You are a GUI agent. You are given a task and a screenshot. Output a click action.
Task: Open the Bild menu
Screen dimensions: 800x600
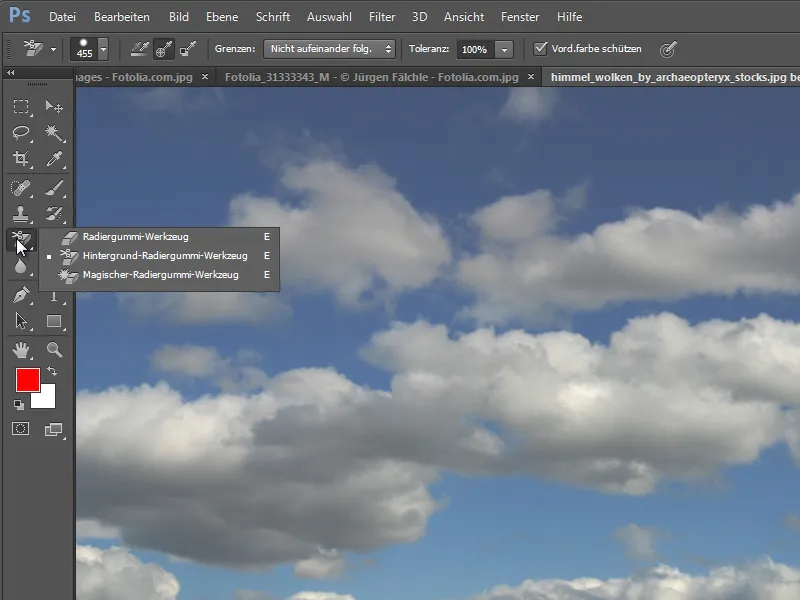[179, 17]
